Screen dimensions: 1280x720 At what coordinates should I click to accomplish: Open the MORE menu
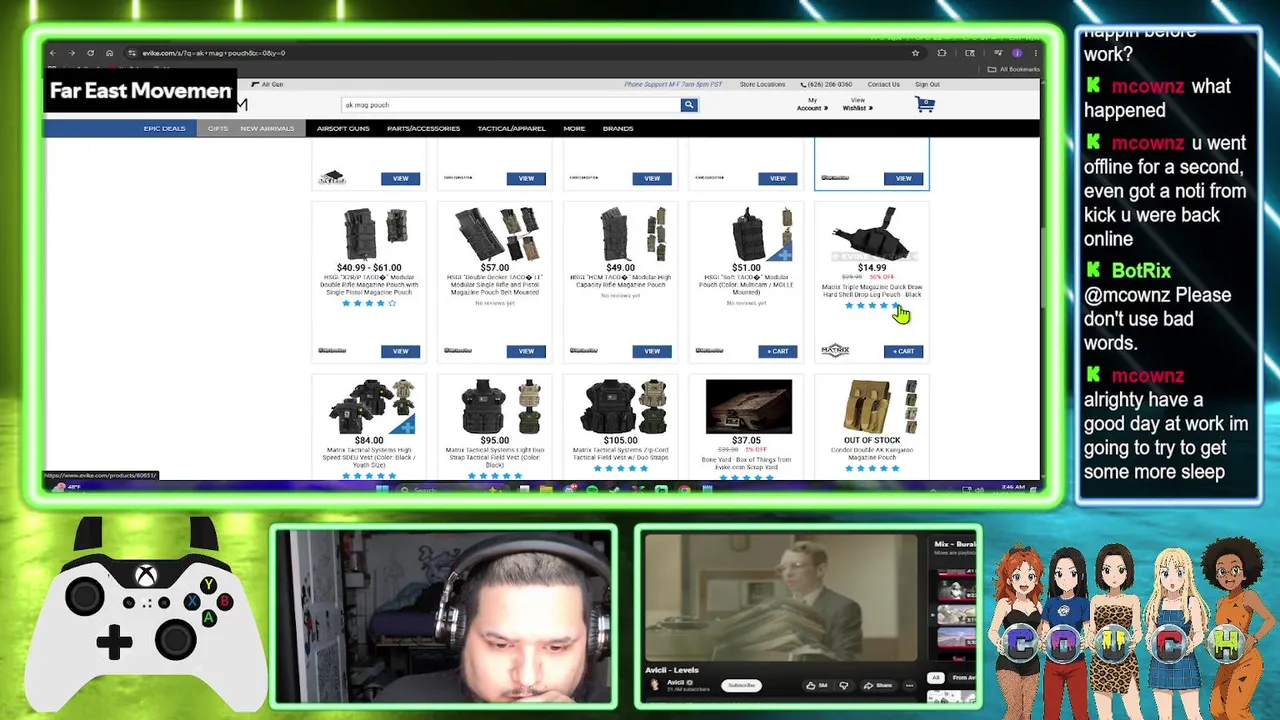click(x=574, y=128)
